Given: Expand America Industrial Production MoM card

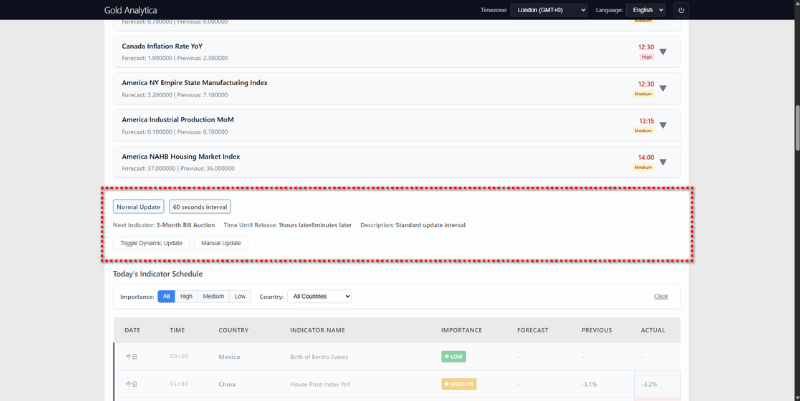Looking at the screenshot, I should 663,125.
